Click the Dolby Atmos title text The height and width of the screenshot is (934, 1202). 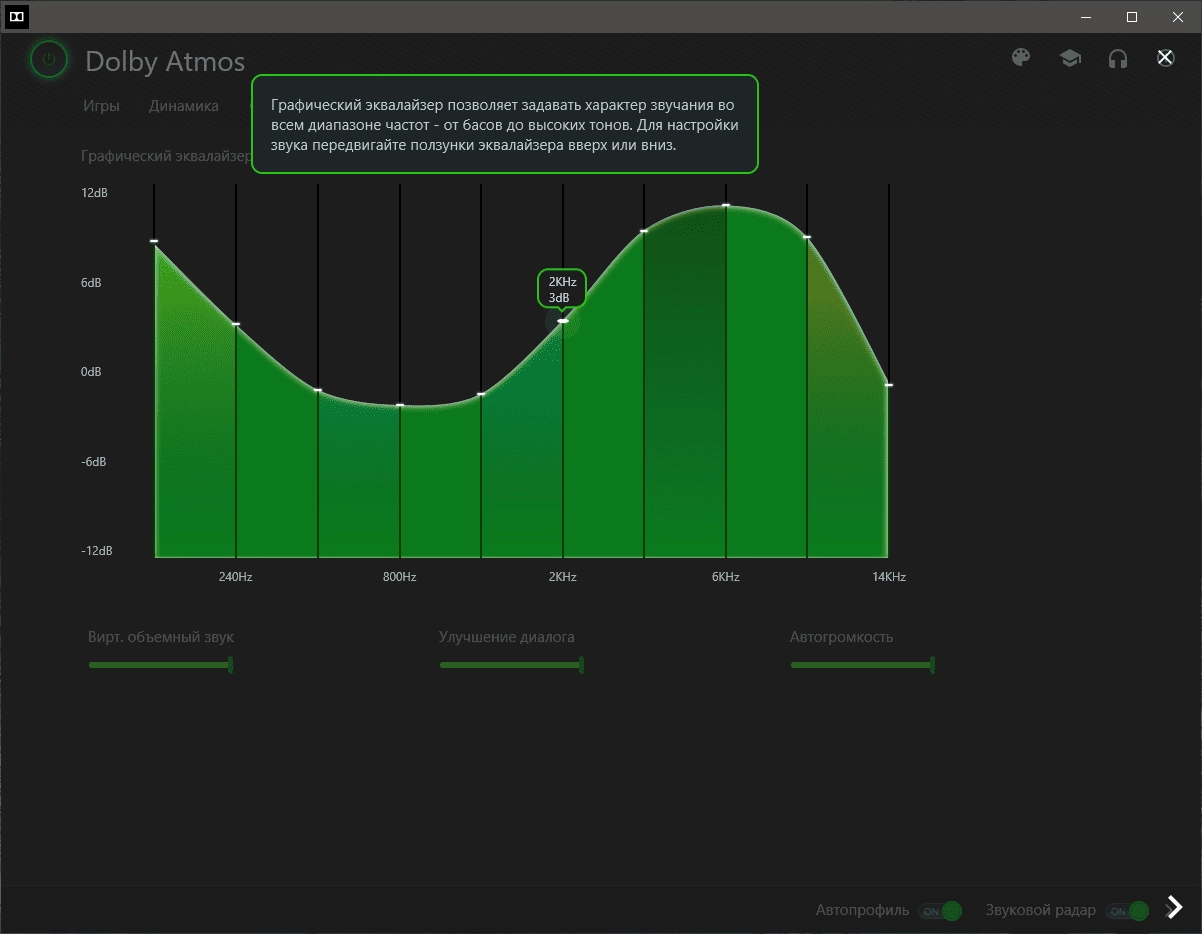(165, 61)
